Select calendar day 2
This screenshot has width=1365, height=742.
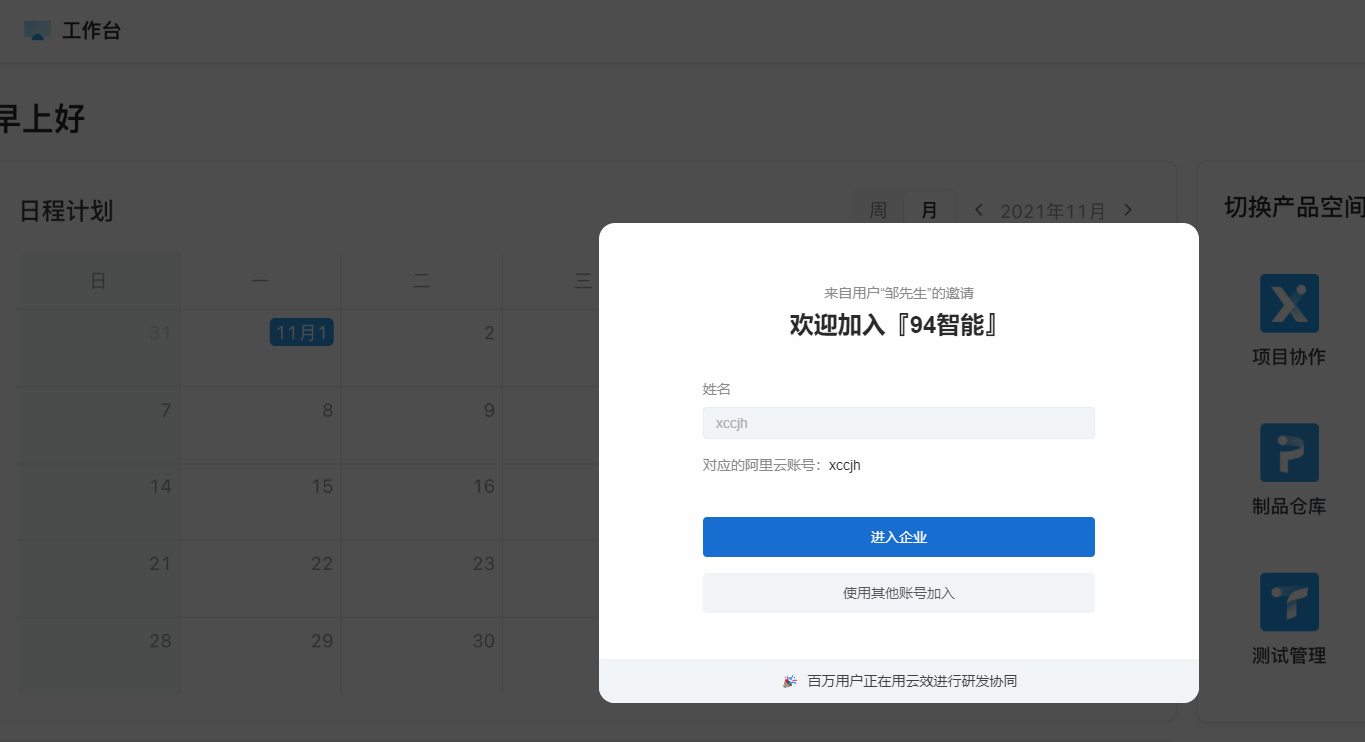(x=489, y=333)
